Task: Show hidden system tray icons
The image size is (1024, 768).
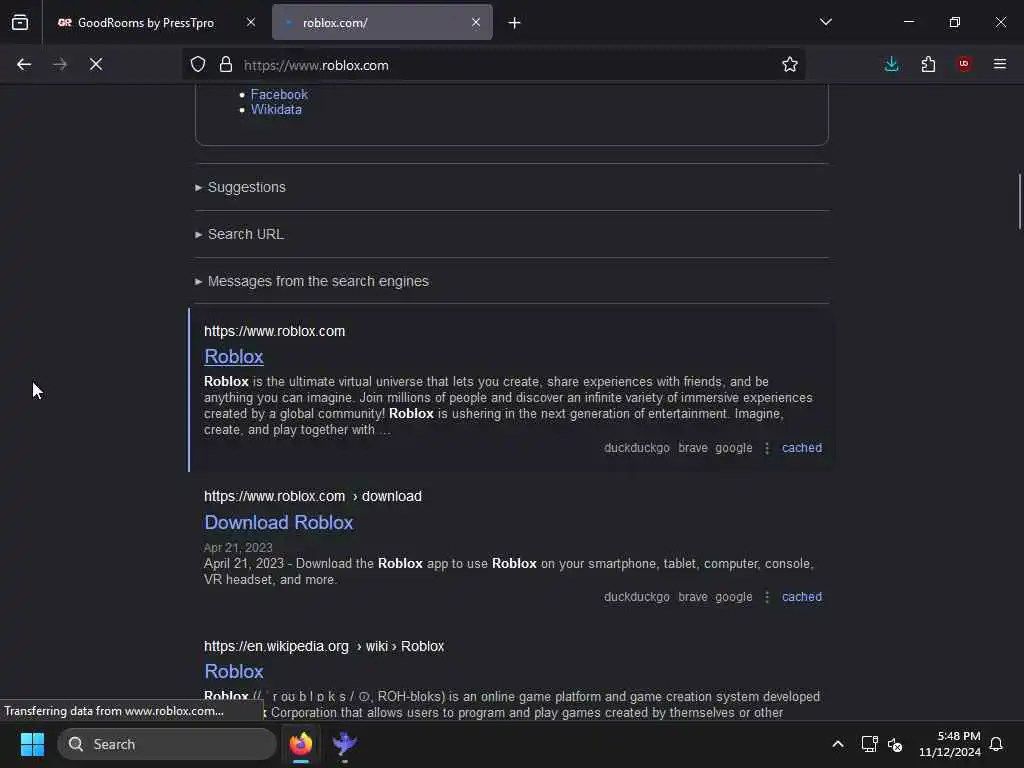Action: pyautogui.click(x=838, y=744)
